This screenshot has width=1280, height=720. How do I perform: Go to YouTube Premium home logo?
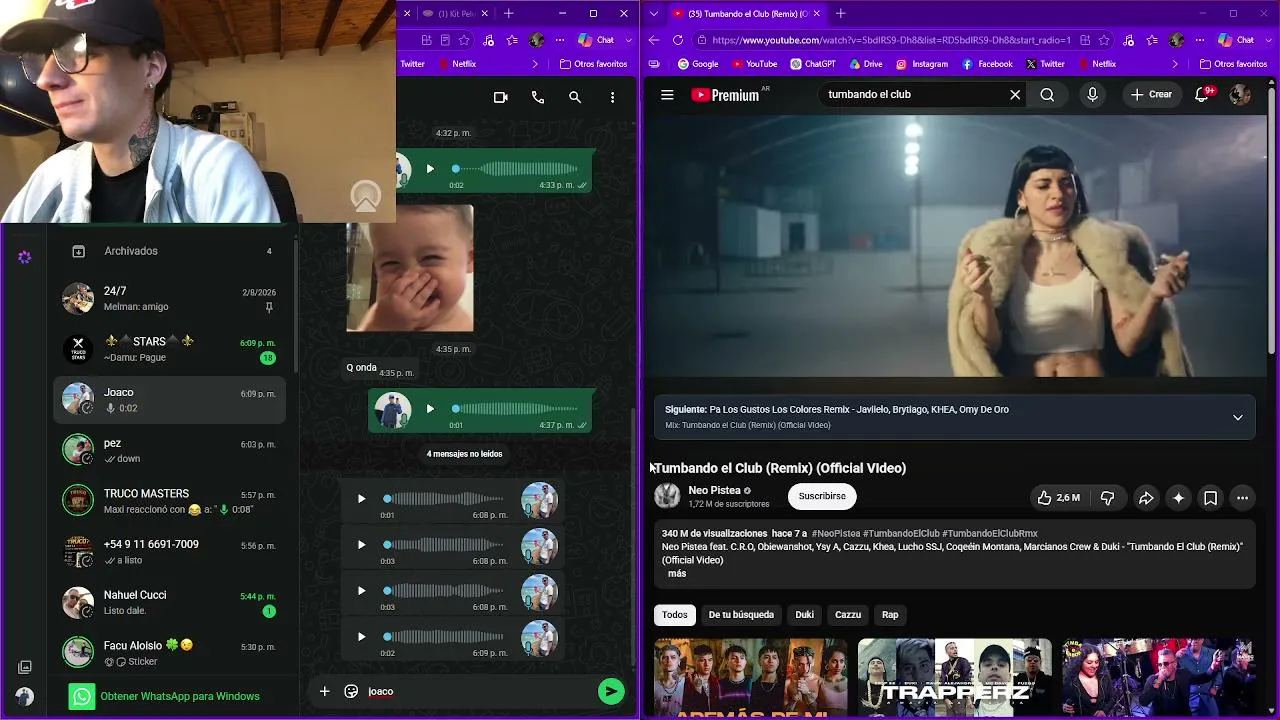pyautogui.click(x=726, y=95)
